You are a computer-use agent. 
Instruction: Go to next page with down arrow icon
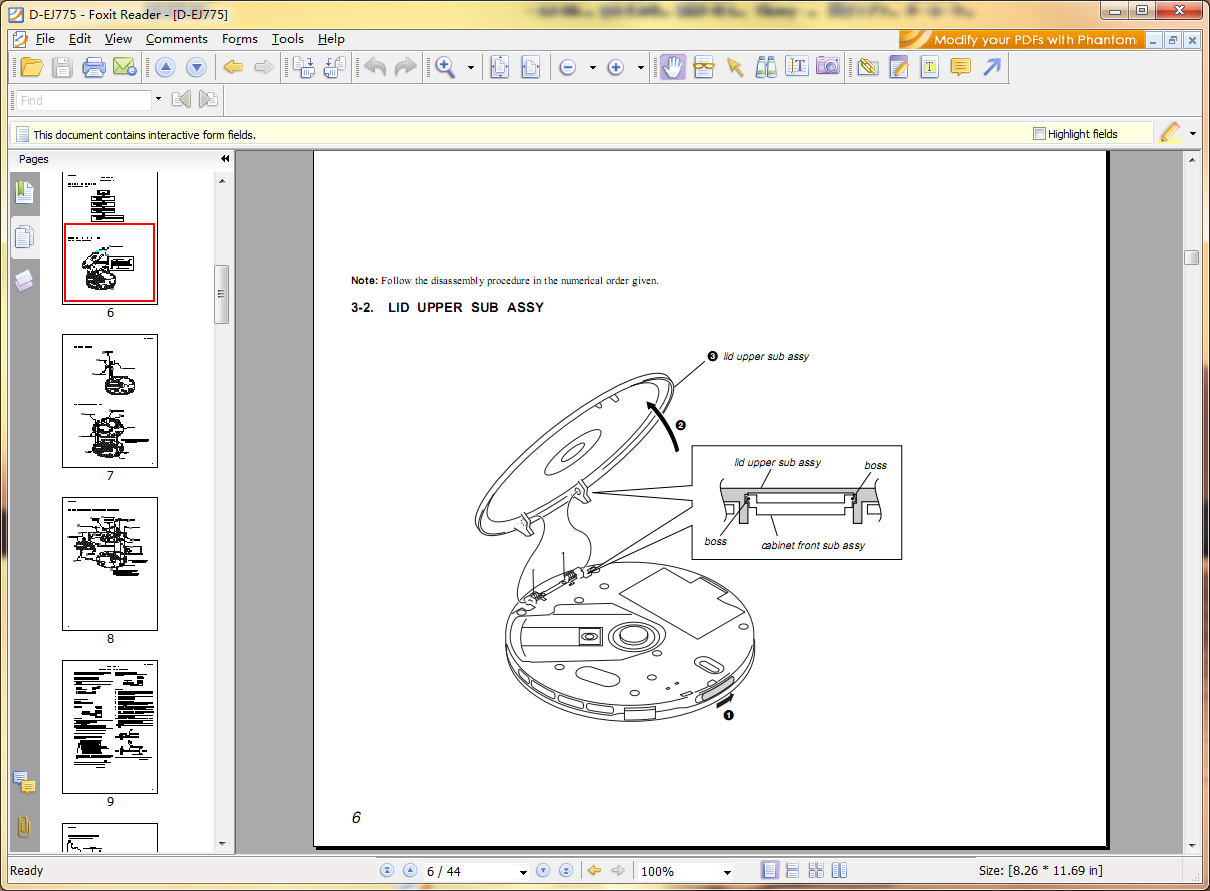click(196, 67)
